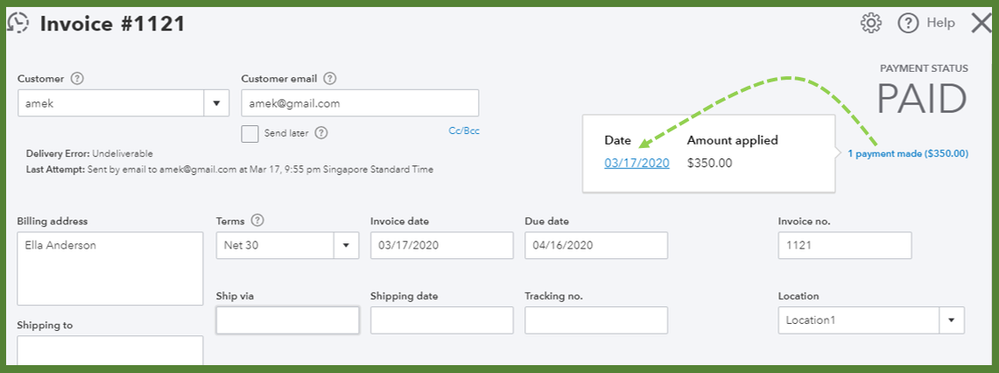999x373 pixels.
Task: Open the Location dropdown arrow
Action: (x=952, y=320)
